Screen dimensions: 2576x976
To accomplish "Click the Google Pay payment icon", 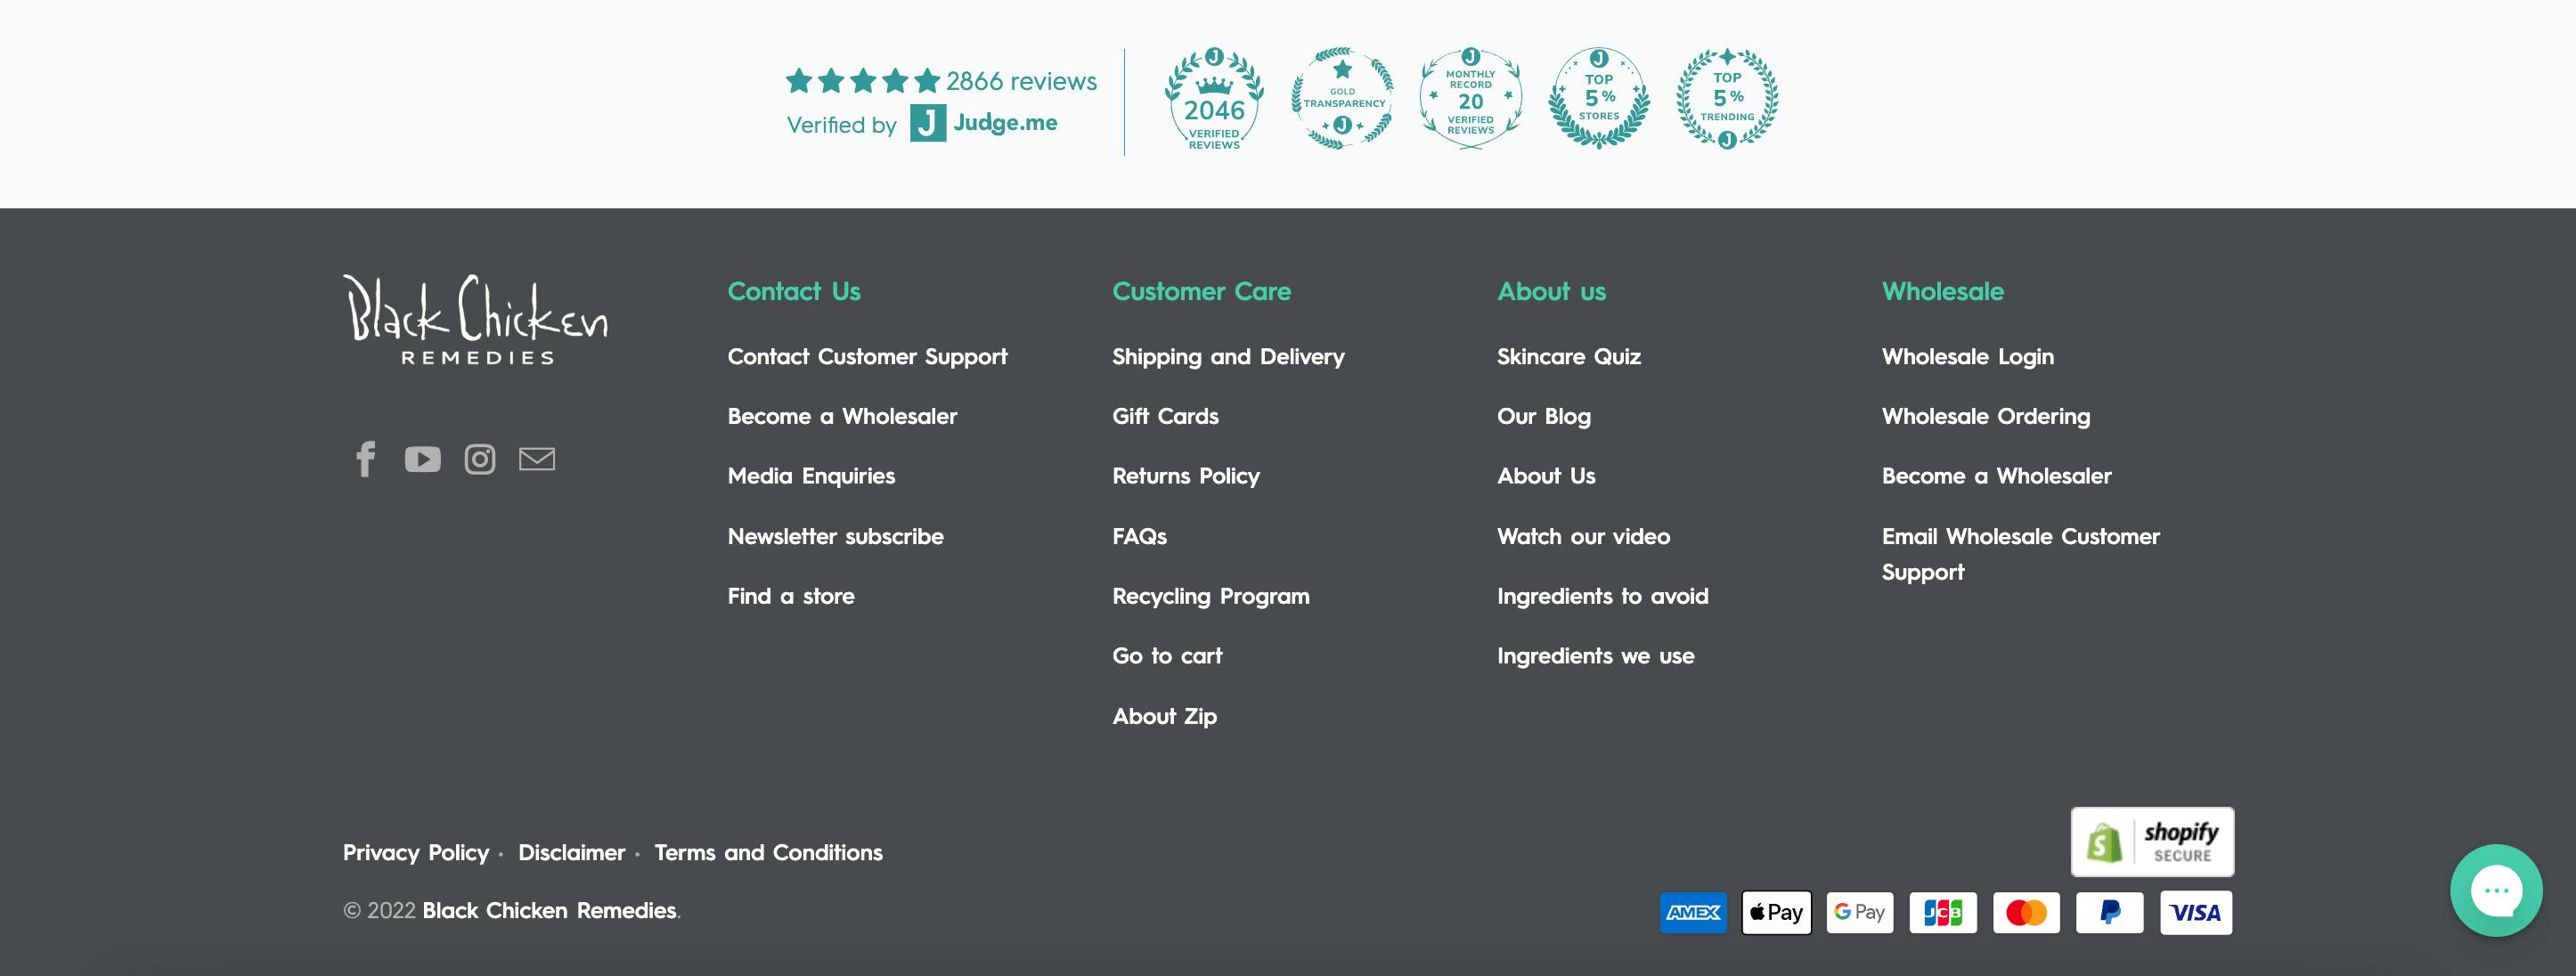I will (x=1860, y=912).
